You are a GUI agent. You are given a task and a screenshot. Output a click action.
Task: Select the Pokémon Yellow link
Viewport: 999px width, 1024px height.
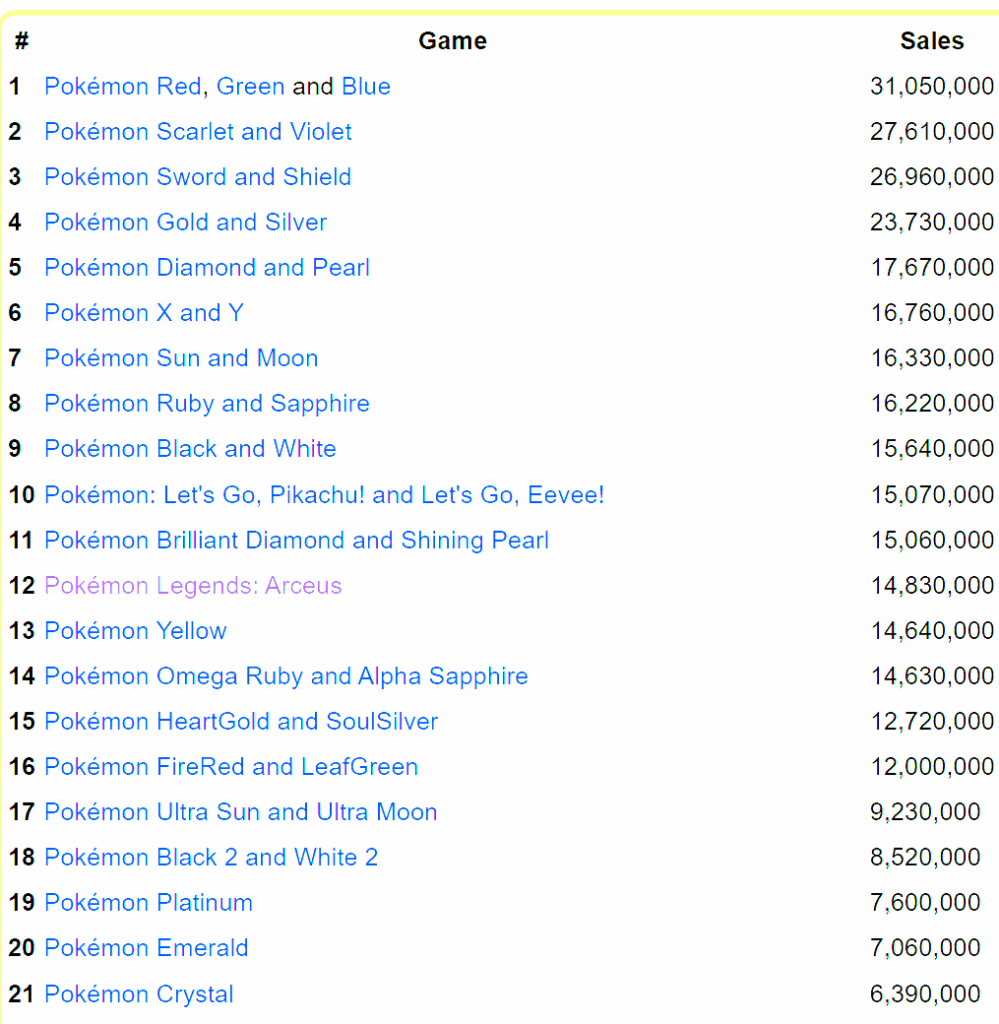point(135,631)
